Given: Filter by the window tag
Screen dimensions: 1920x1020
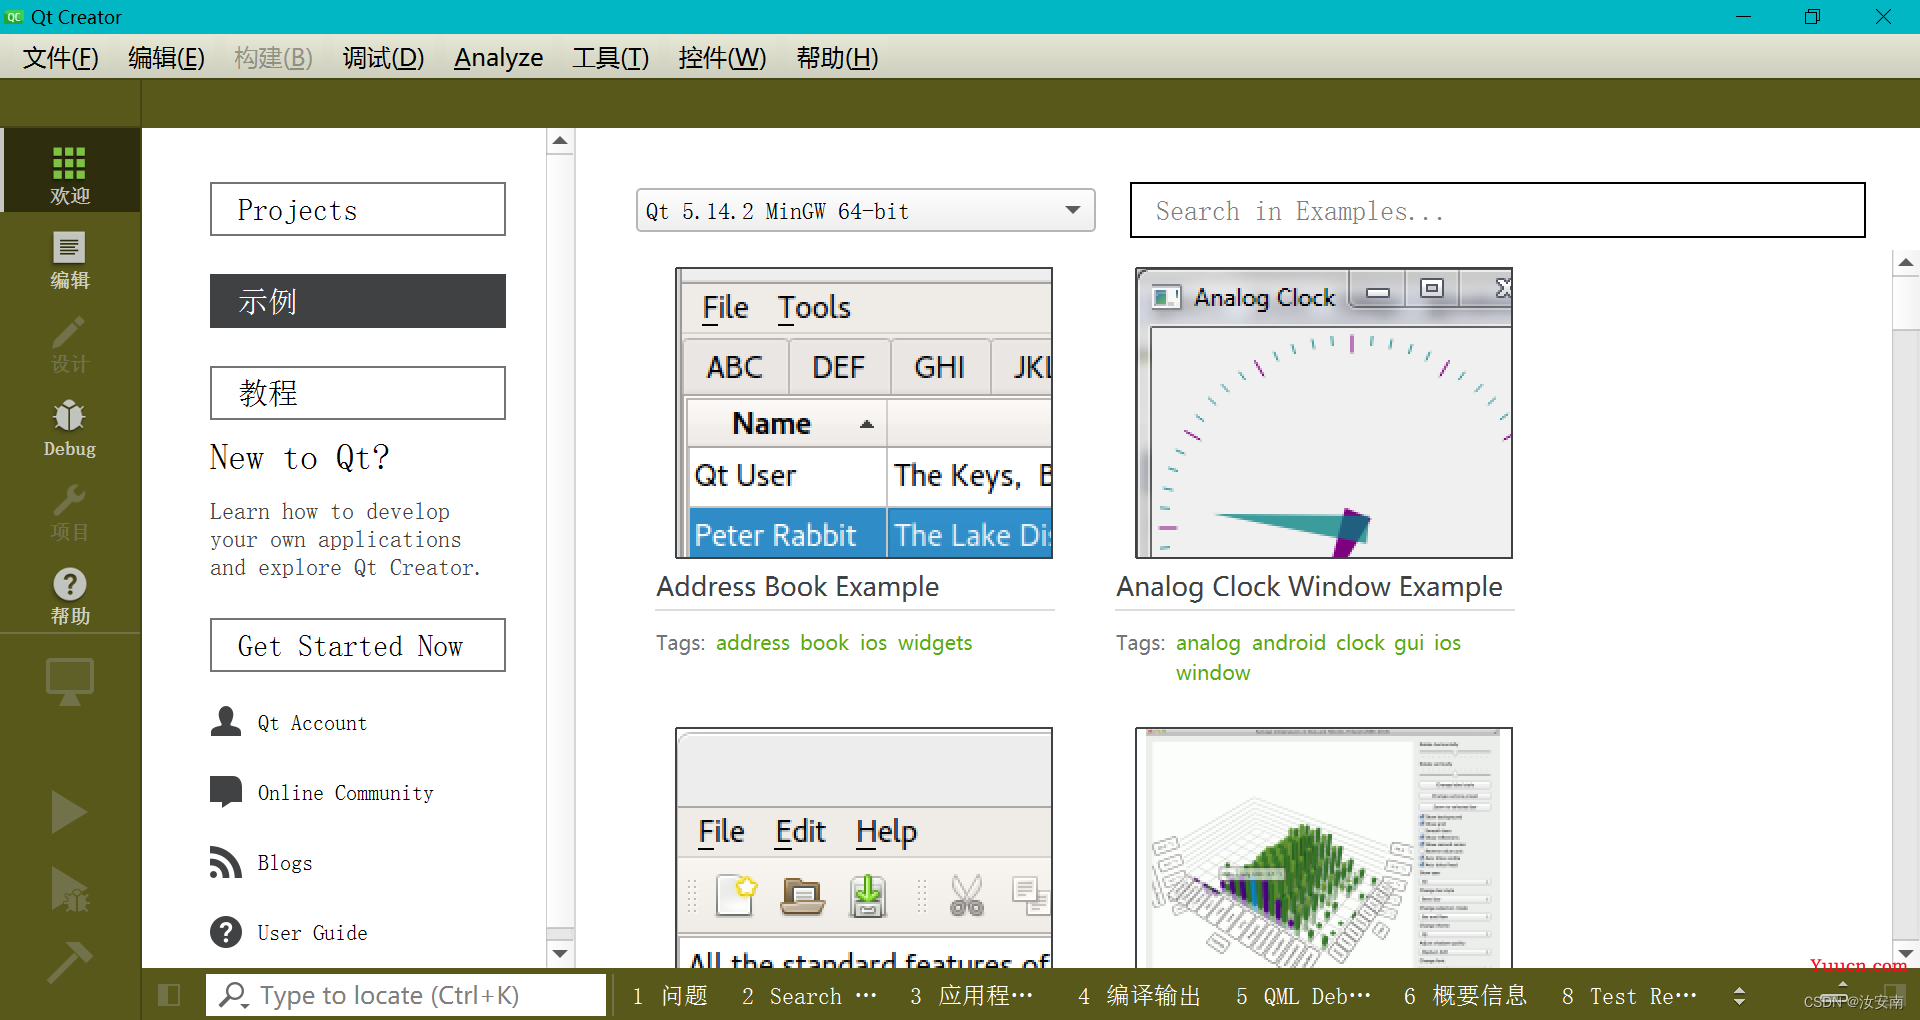Looking at the screenshot, I should (x=1213, y=673).
